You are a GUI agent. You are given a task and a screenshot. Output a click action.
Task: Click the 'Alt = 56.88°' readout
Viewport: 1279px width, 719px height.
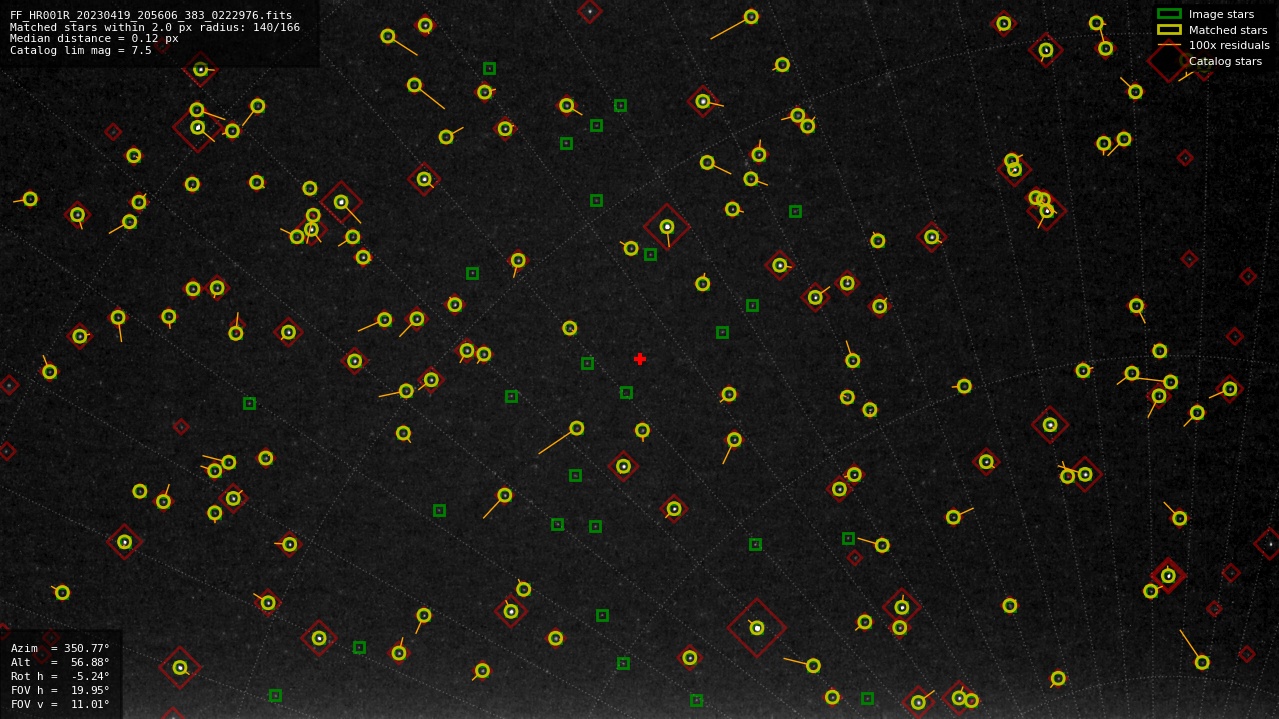coord(60,662)
